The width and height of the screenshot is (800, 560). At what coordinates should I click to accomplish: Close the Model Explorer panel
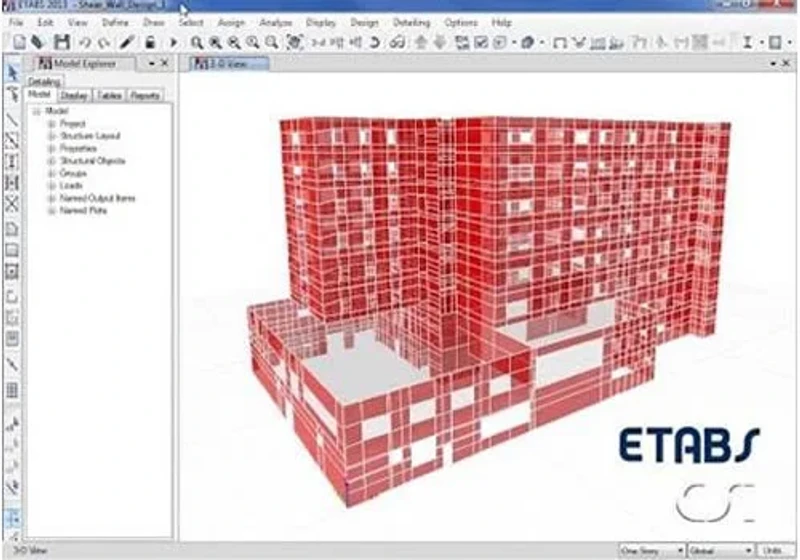(164, 64)
